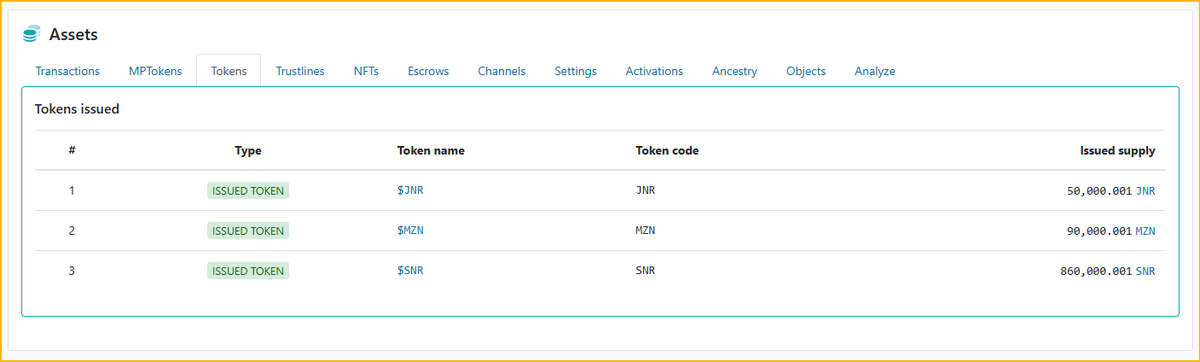Click the 90,000.001 supply value
The height and width of the screenshot is (362, 1200).
point(1100,231)
